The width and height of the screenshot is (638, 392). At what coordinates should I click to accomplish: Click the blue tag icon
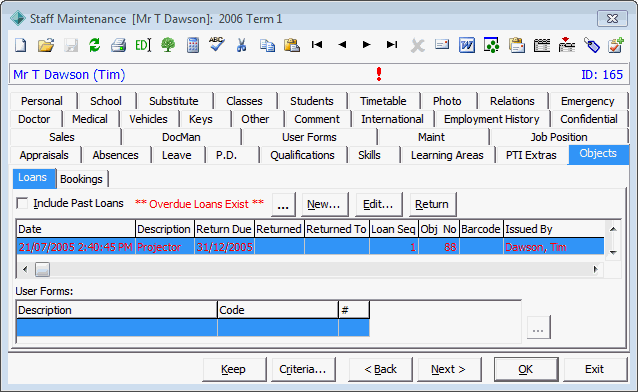[592, 45]
